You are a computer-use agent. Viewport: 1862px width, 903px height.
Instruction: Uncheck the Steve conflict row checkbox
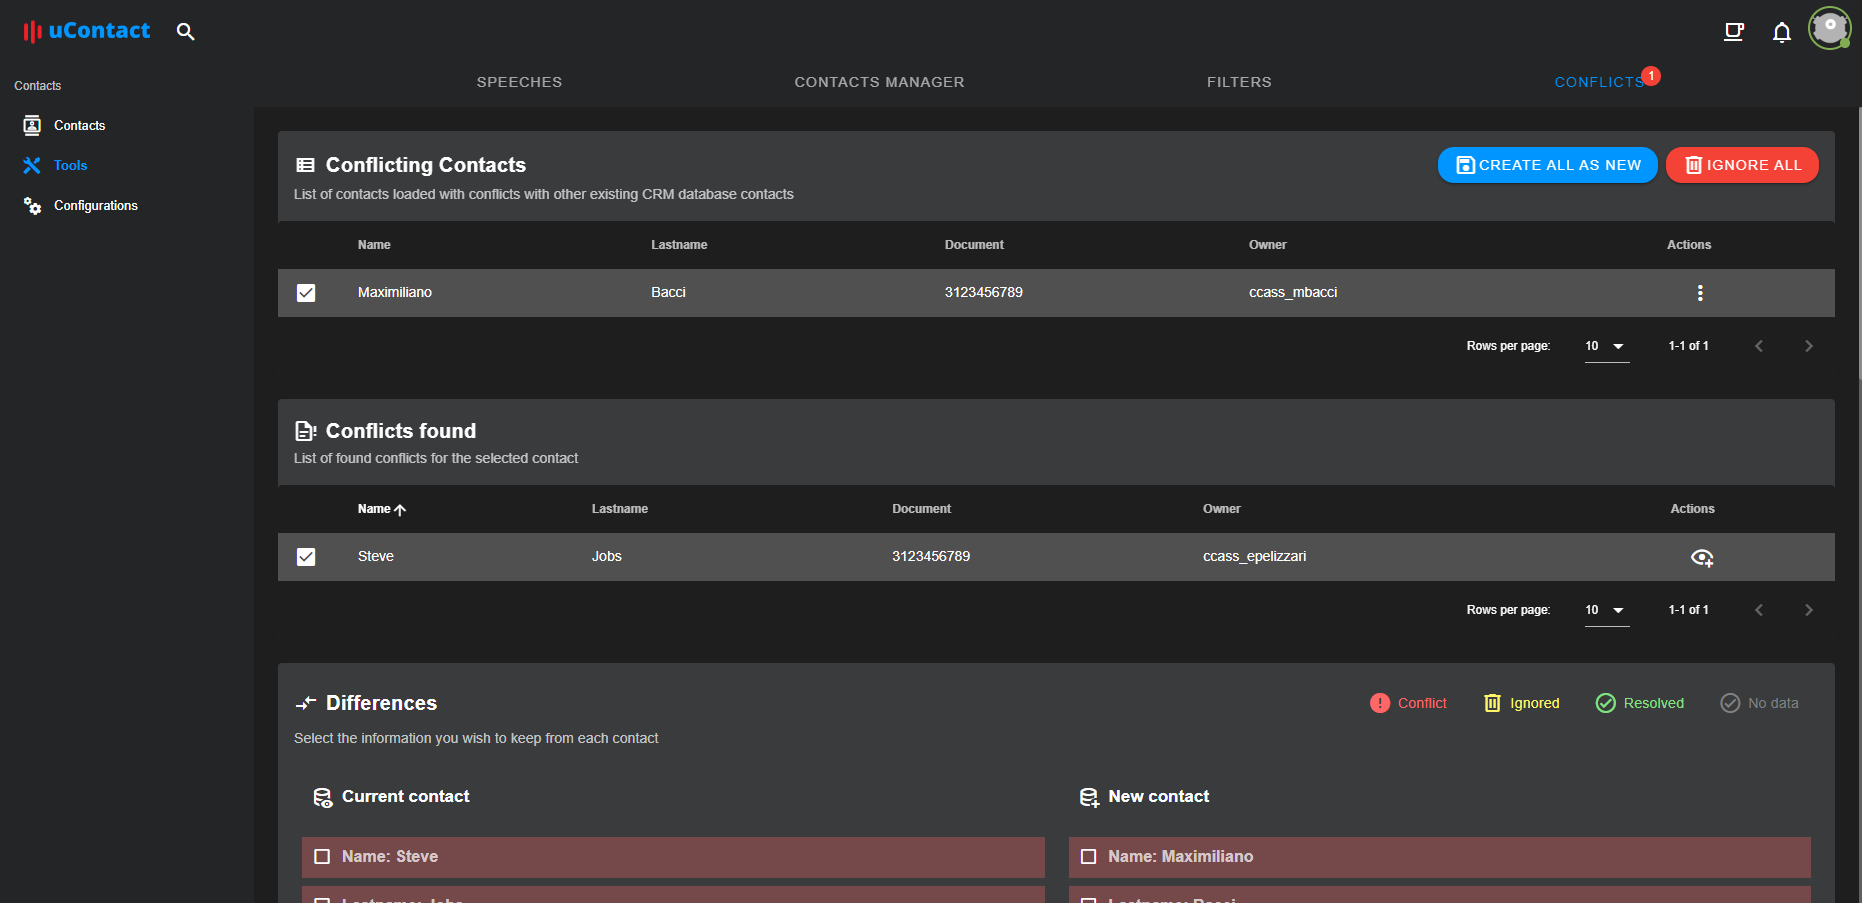(306, 557)
